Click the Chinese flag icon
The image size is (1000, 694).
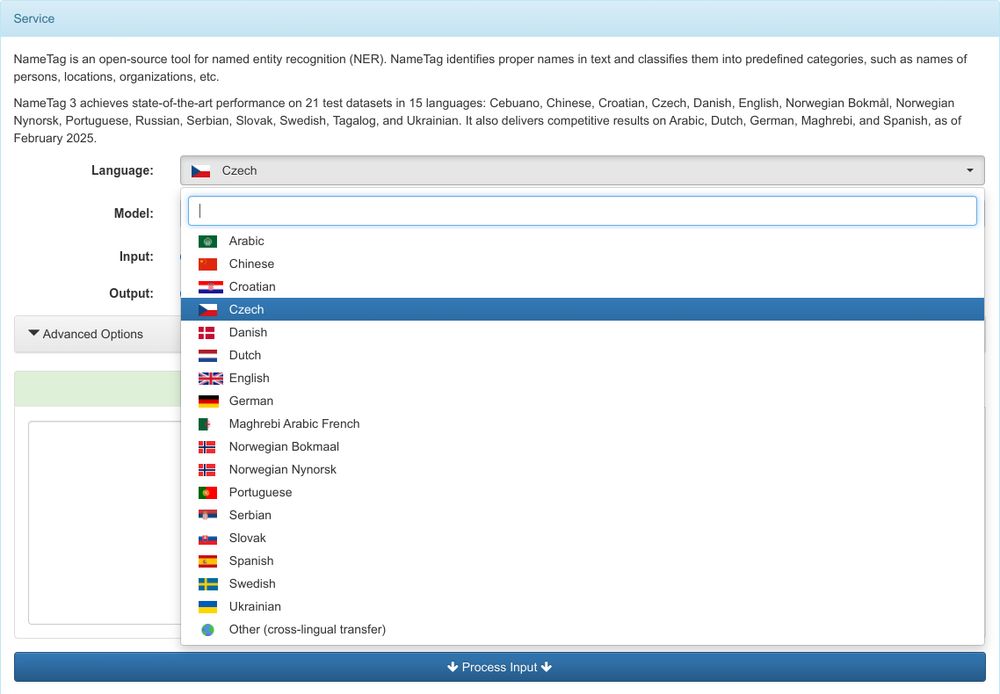pyautogui.click(x=207, y=264)
